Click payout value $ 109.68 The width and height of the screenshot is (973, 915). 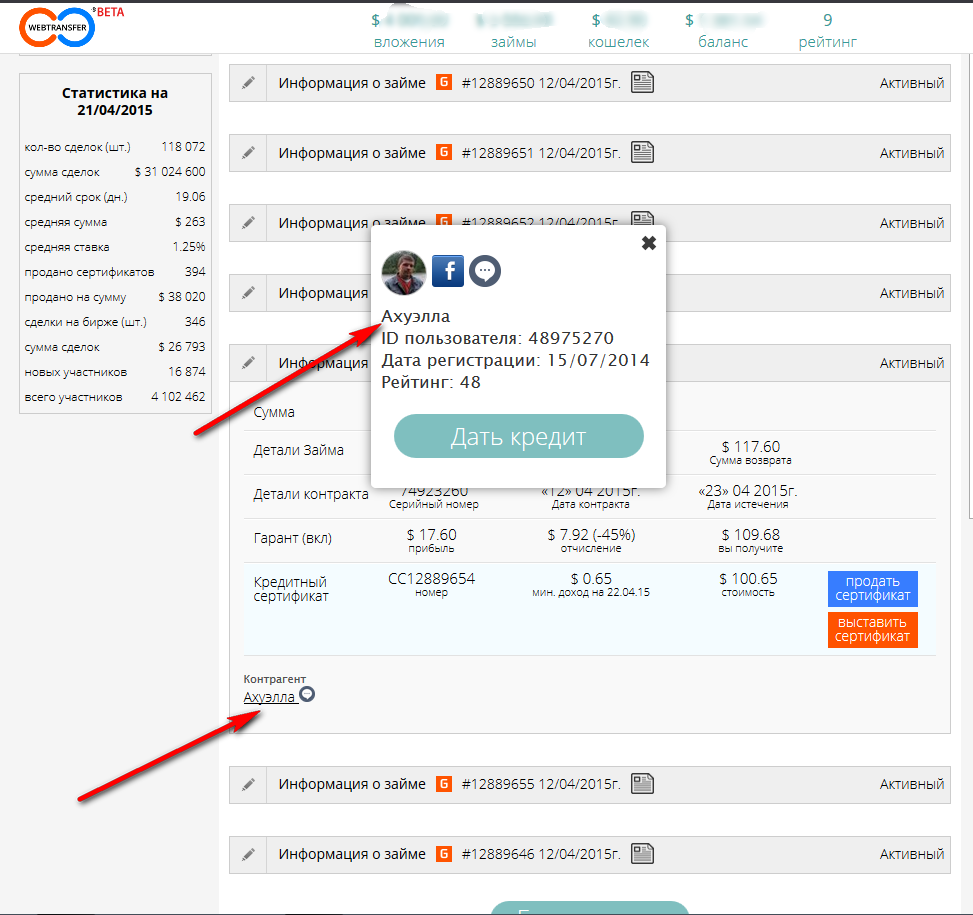click(750, 535)
